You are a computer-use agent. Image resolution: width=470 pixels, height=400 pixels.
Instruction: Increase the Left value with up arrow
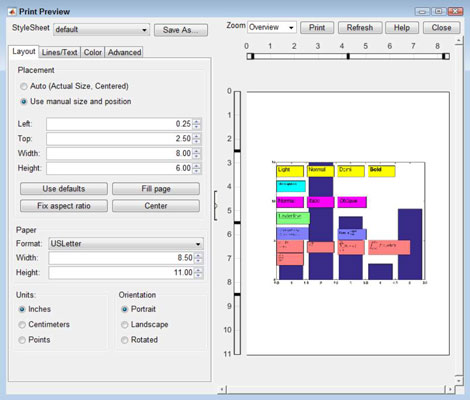coord(197,122)
